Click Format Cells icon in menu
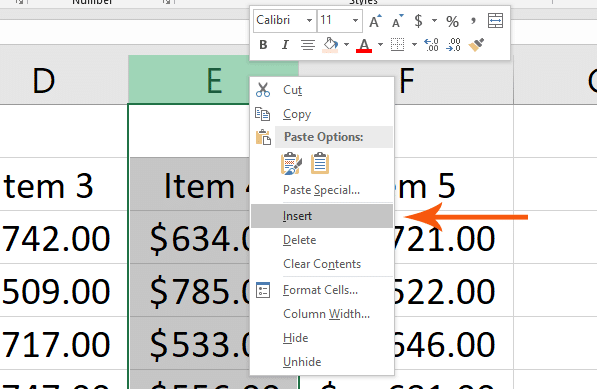 [x=263, y=290]
